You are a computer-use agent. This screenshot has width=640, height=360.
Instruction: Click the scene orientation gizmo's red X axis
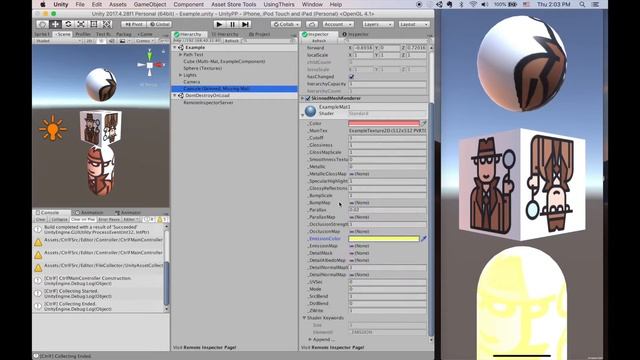click(159, 65)
